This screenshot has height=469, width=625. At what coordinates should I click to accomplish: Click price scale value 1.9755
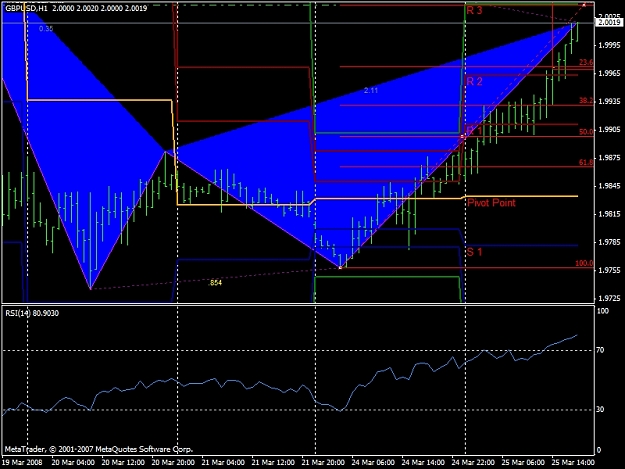tap(609, 270)
